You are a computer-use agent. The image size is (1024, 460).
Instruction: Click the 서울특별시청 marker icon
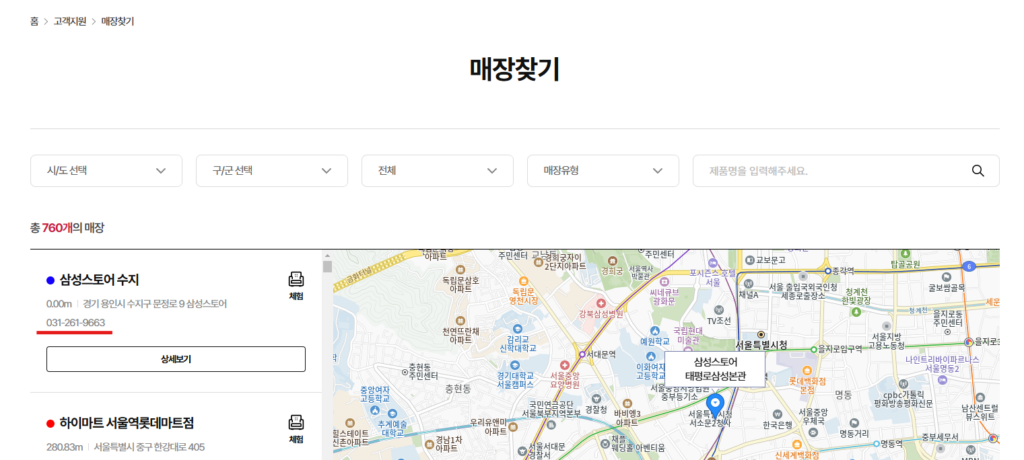[x=760, y=334]
